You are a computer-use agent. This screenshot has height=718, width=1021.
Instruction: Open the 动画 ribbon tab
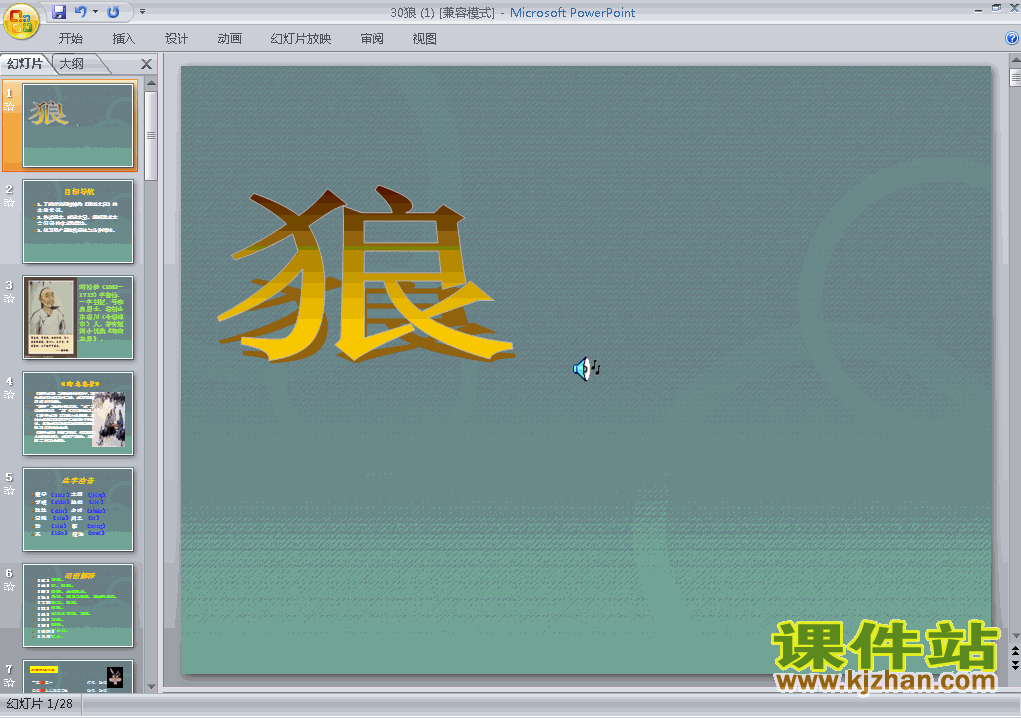pyautogui.click(x=229, y=38)
